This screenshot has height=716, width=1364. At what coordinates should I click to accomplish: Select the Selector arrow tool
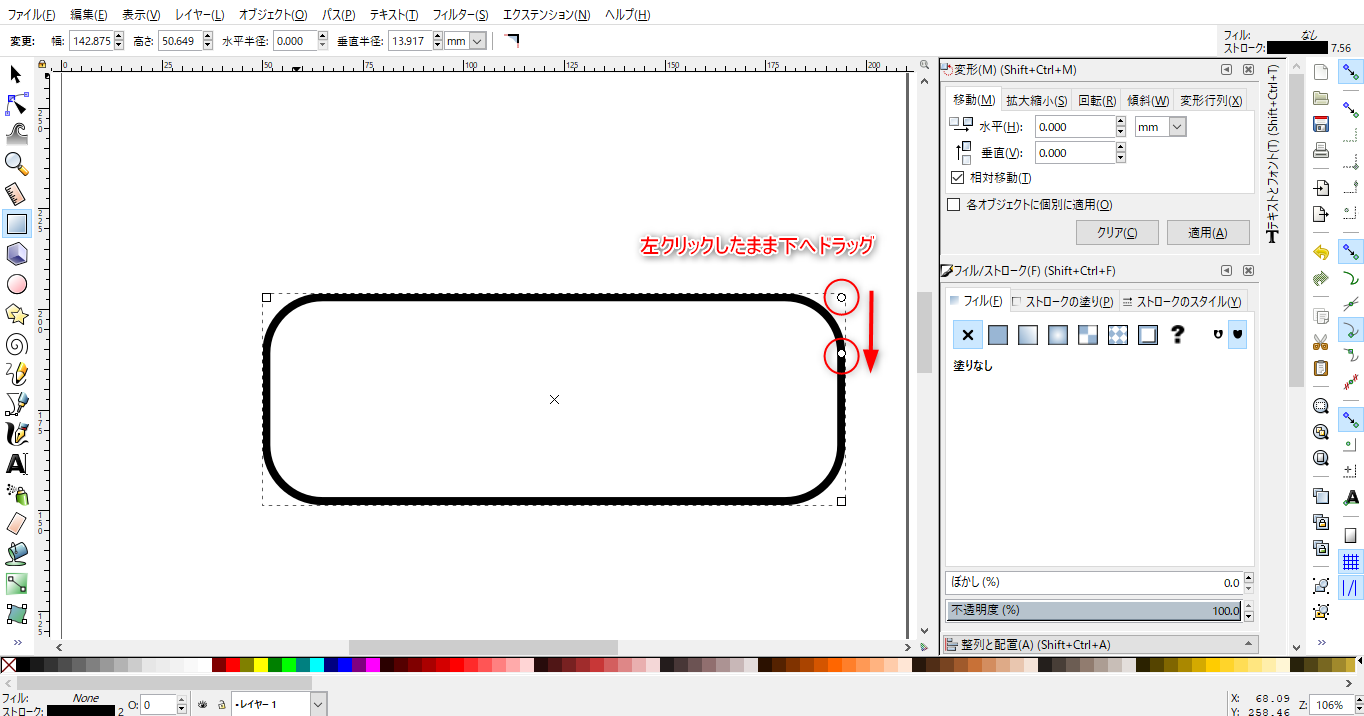(x=16, y=74)
